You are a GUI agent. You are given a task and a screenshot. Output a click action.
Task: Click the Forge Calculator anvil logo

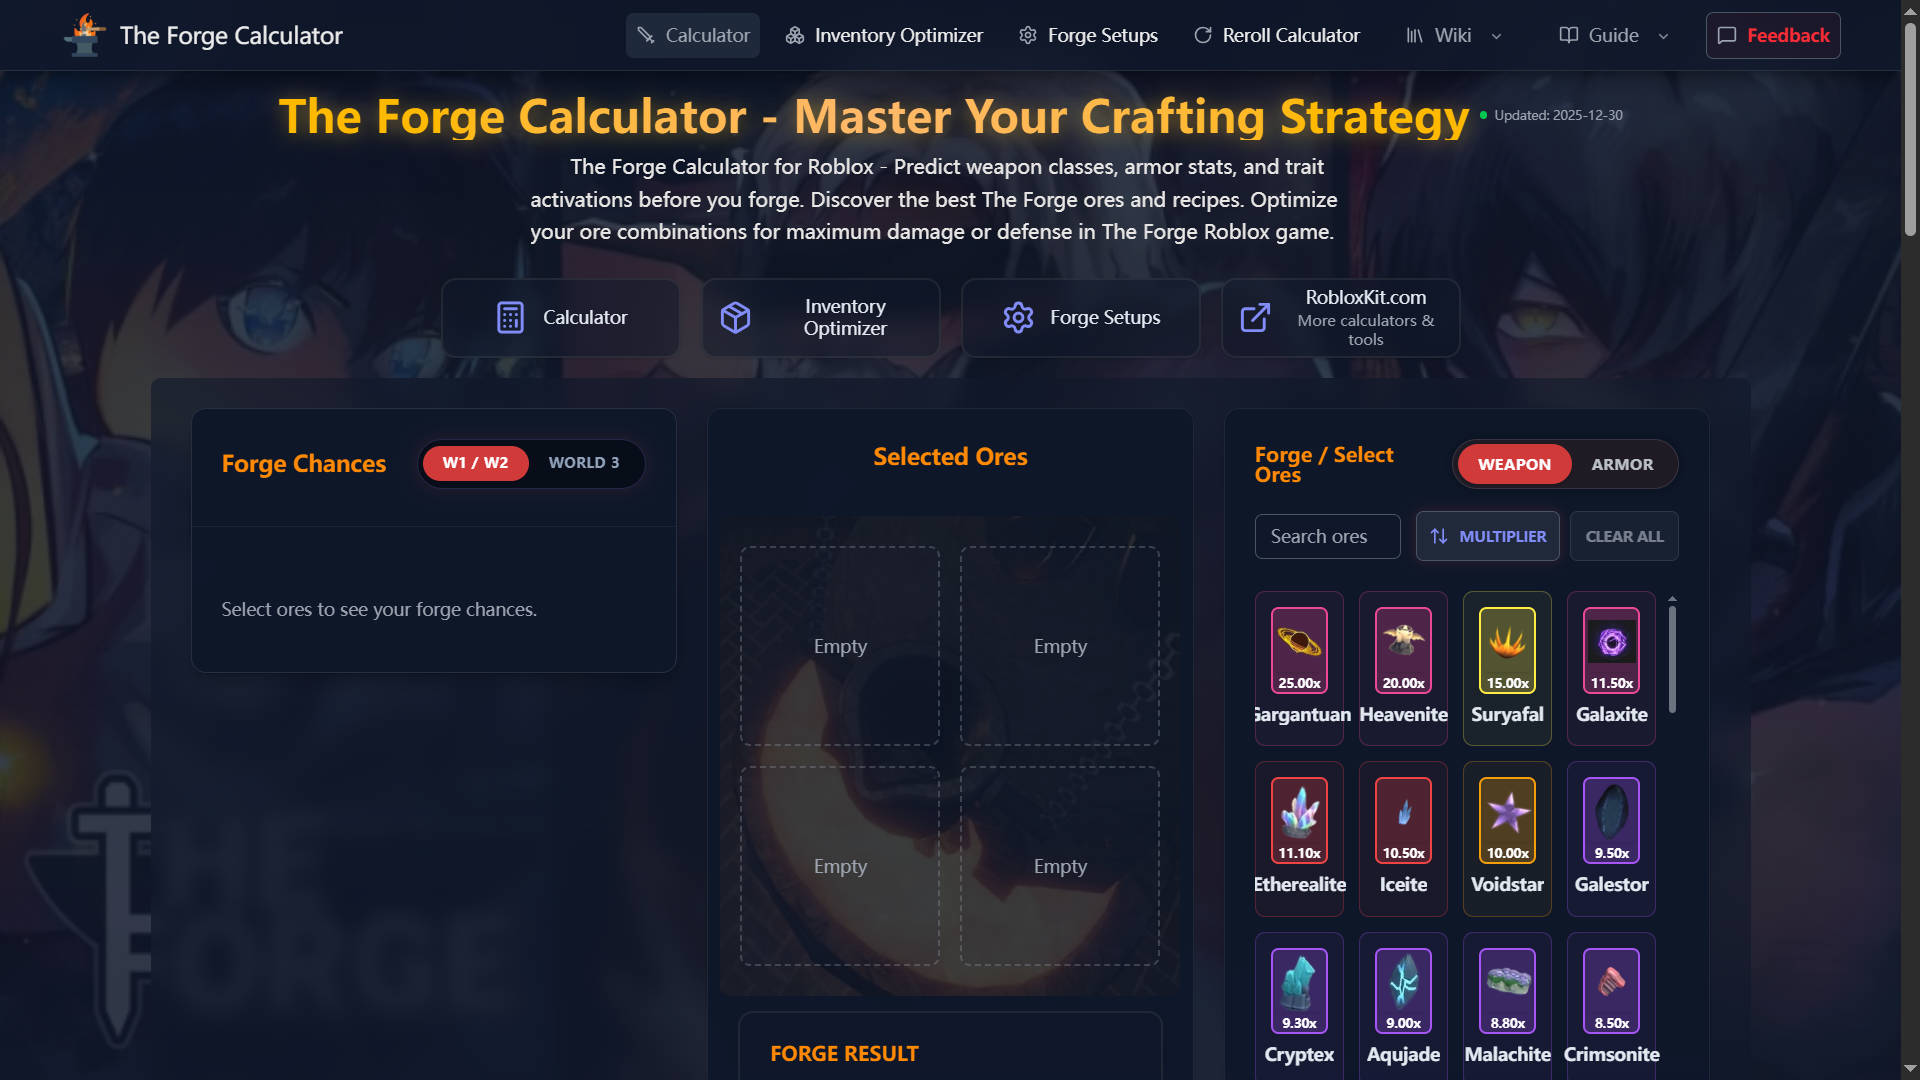click(x=85, y=35)
